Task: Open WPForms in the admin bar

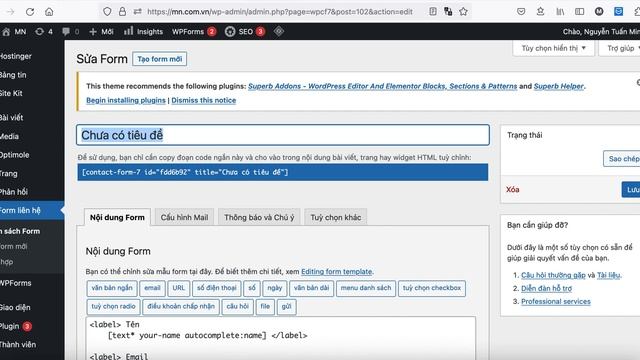Action: click(x=194, y=31)
